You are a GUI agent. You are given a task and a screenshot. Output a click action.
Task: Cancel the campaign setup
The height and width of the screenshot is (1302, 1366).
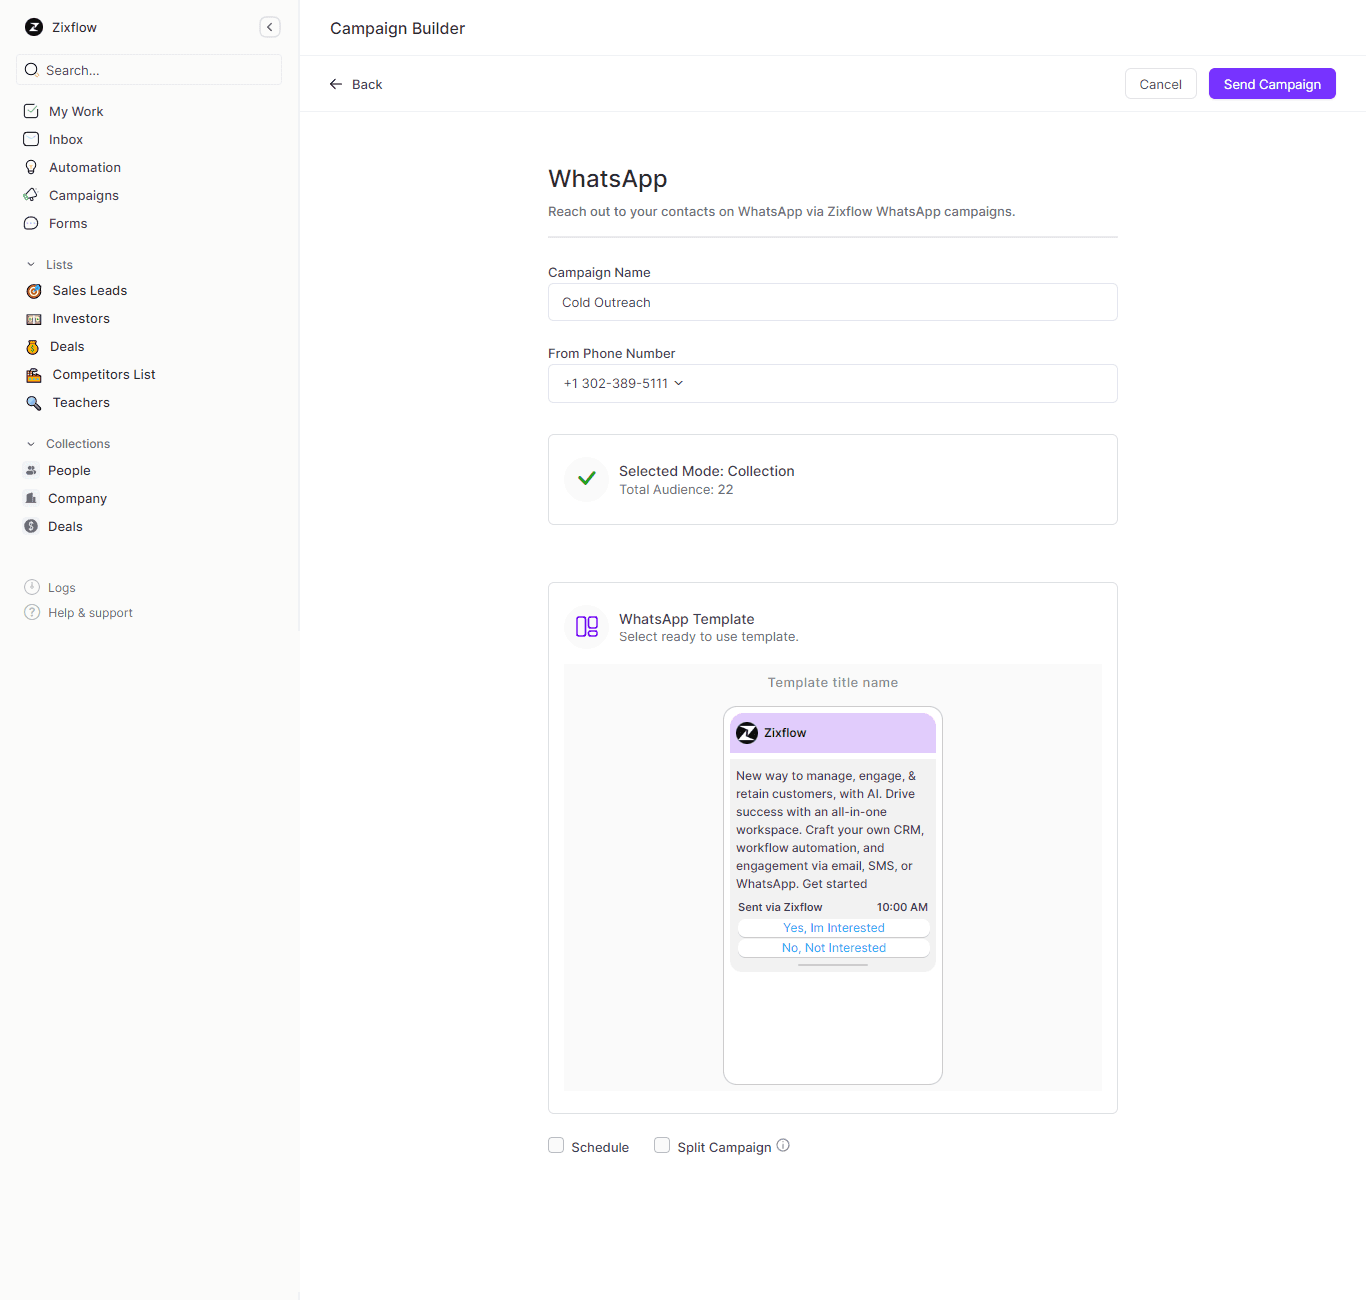click(x=1160, y=83)
